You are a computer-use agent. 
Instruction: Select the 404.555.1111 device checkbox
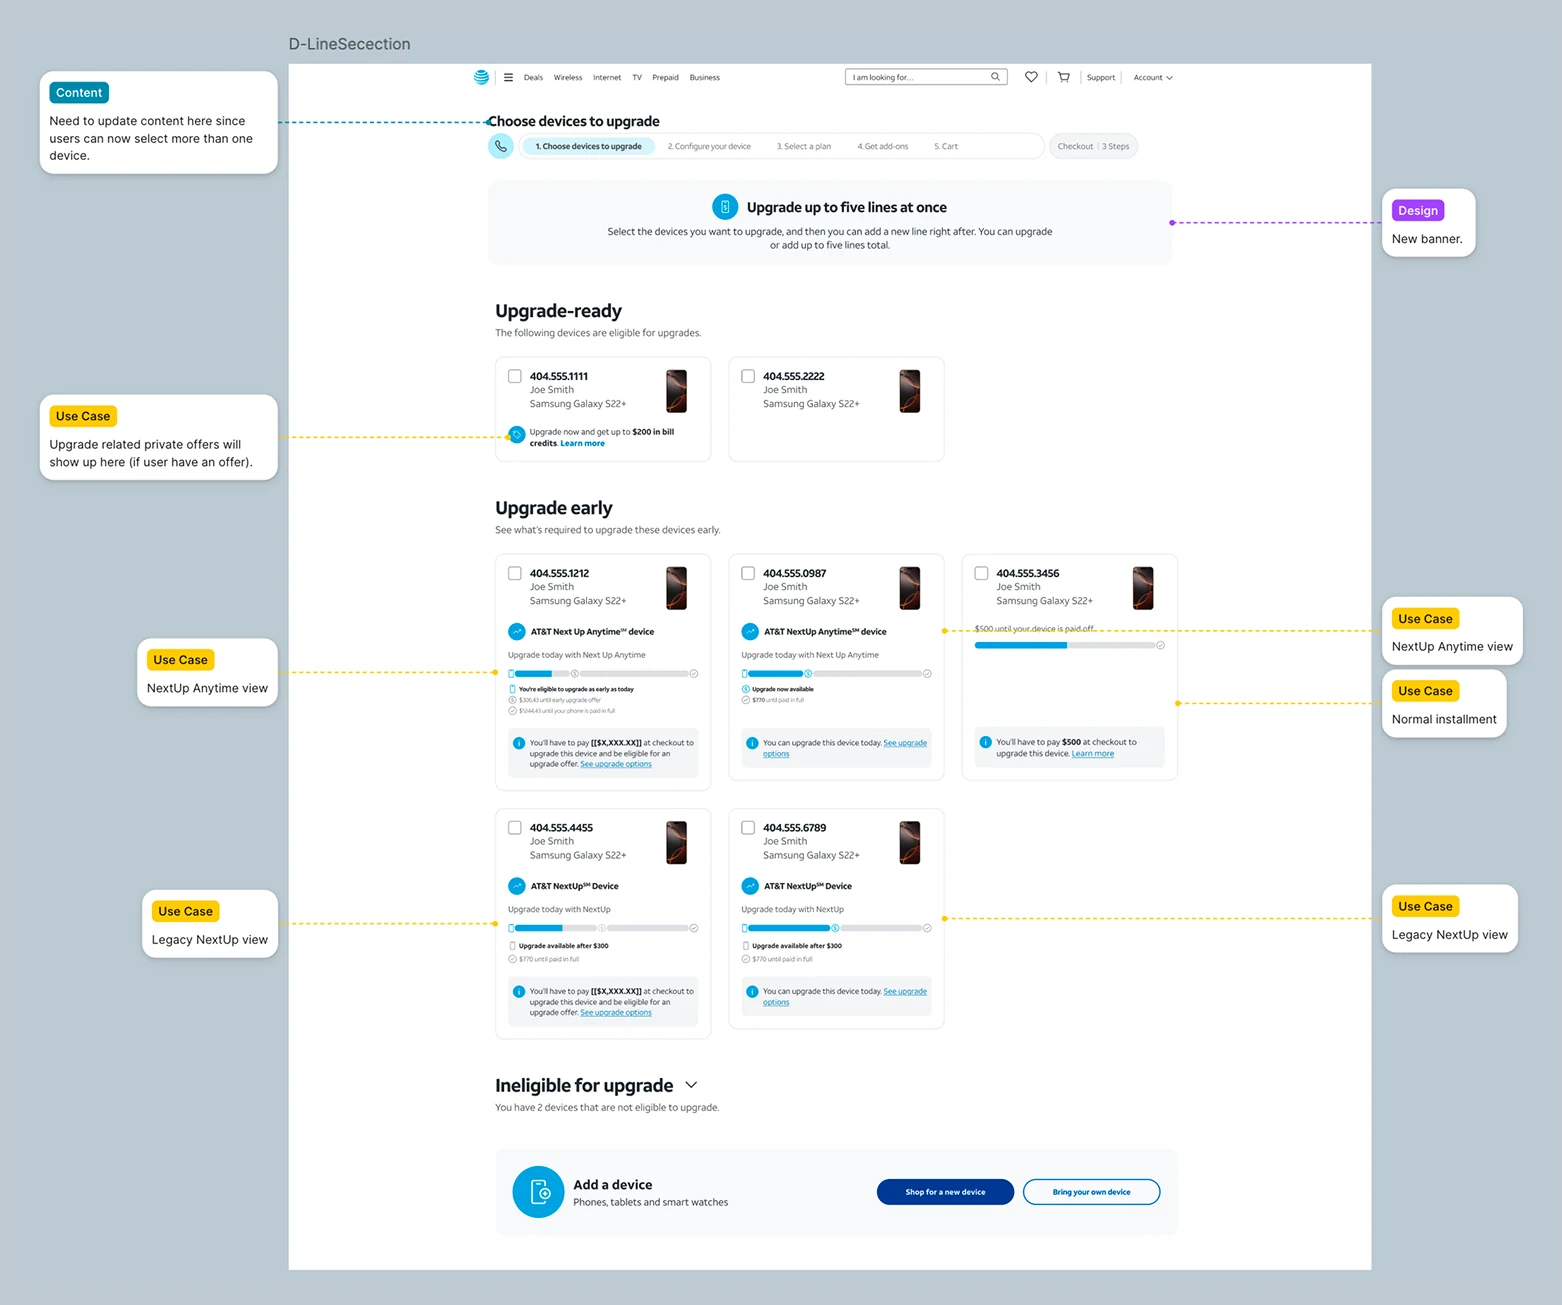click(x=515, y=377)
